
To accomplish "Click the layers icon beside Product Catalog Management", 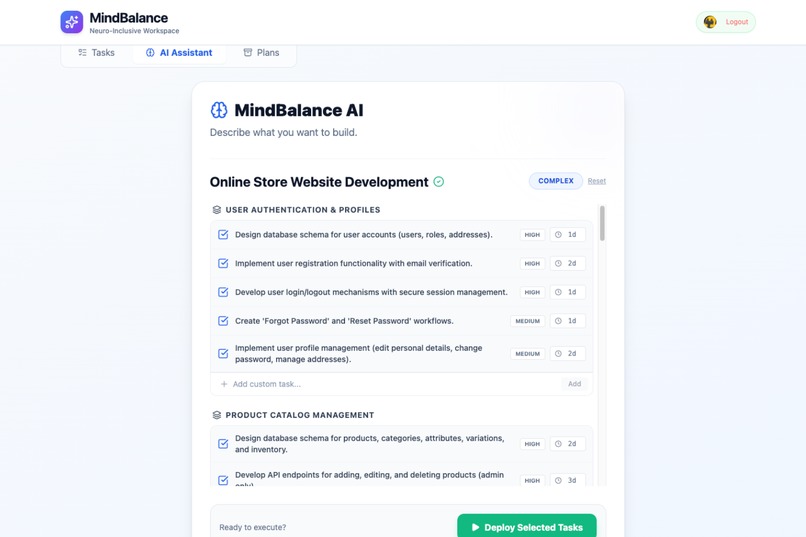I will coord(217,415).
